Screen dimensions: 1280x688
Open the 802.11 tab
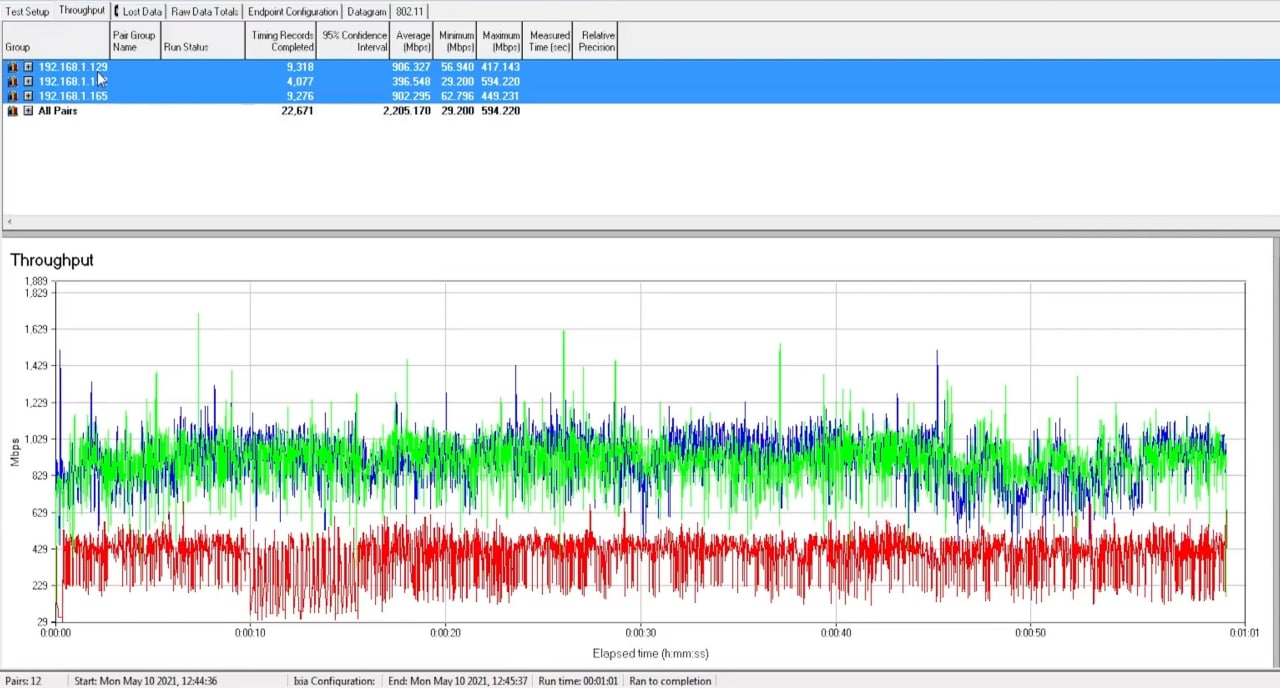tap(410, 12)
